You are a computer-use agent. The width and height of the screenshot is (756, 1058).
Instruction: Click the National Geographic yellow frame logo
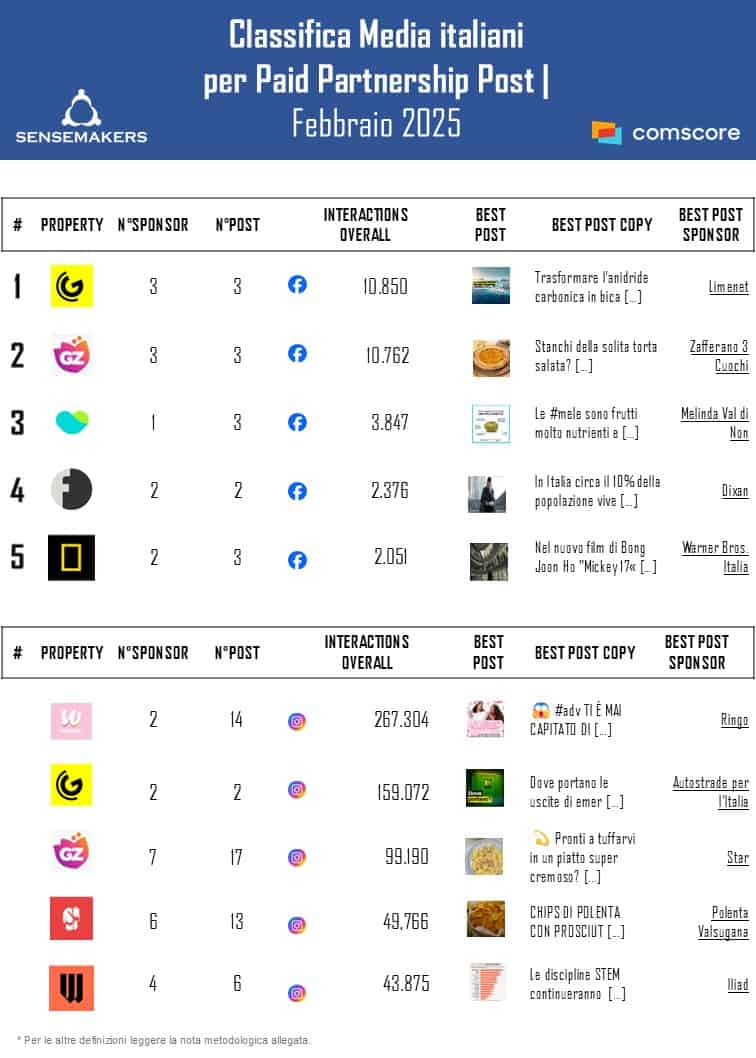pyautogui.click(x=72, y=558)
